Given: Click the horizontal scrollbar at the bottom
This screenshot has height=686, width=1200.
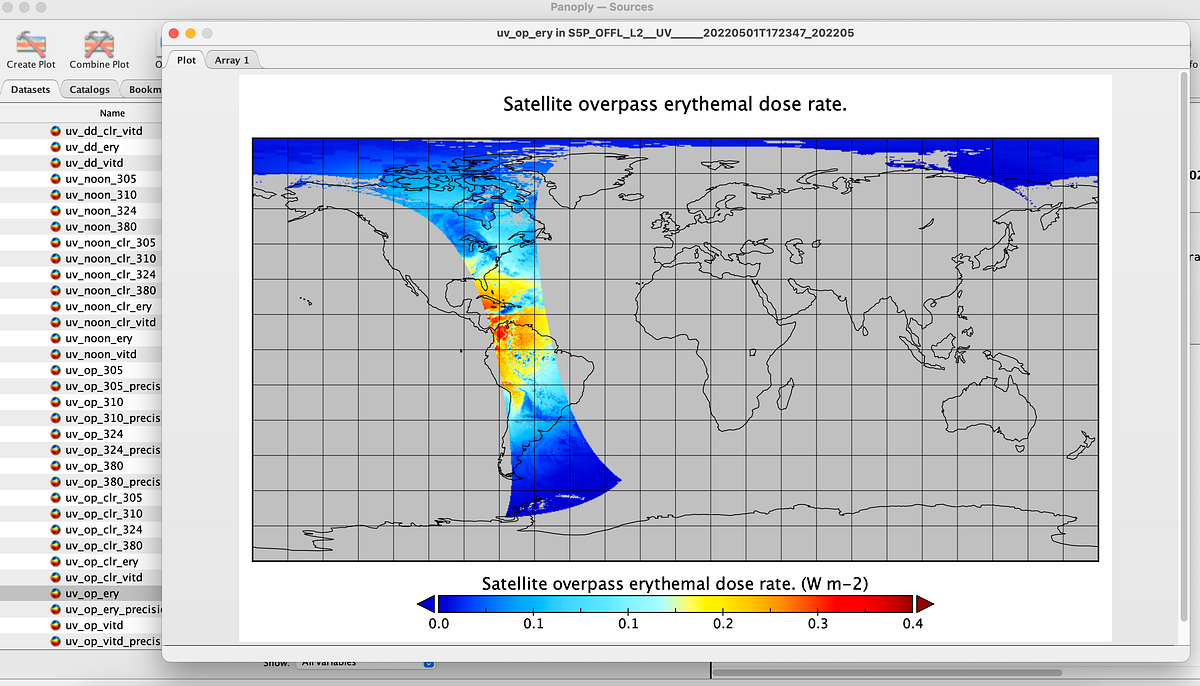Looking at the screenshot, I should click(x=890, y=673).
